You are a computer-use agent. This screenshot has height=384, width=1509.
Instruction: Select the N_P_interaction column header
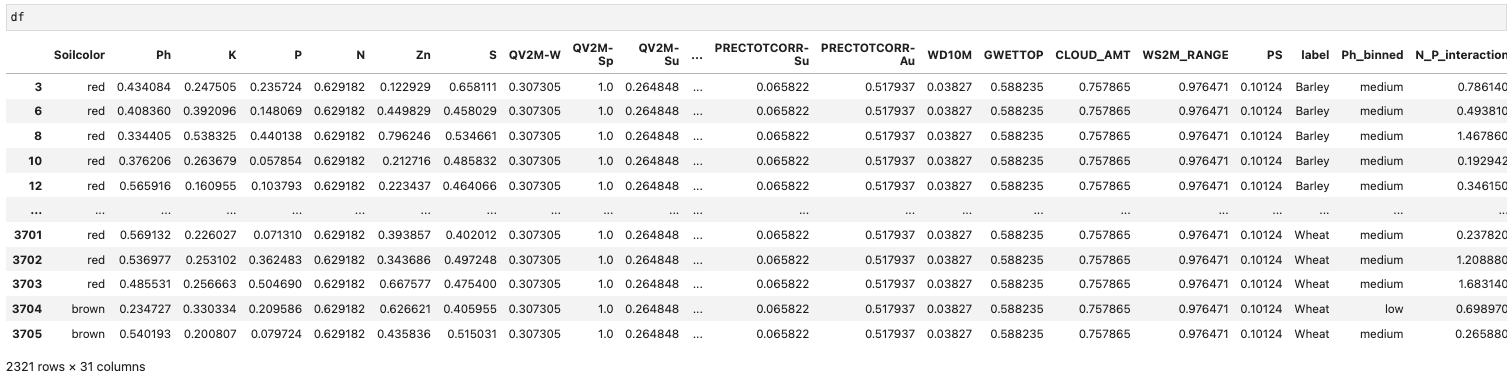coord(1461,55)
